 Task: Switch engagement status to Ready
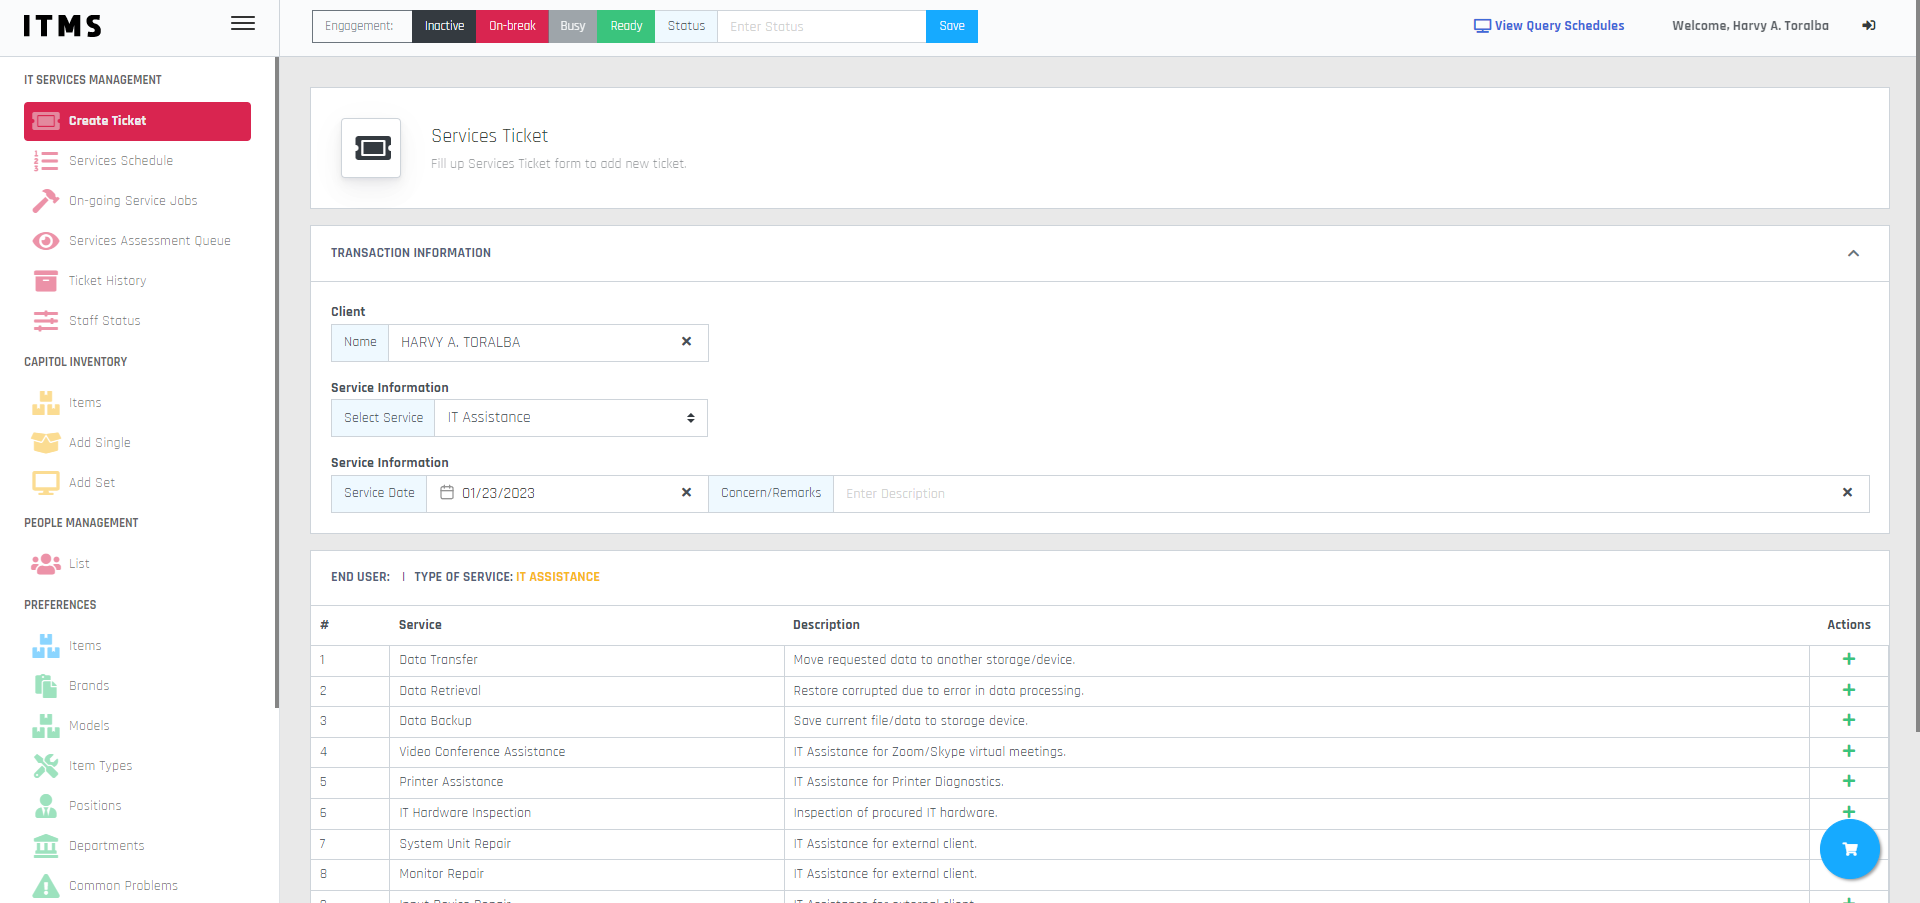tap(626, 26)
